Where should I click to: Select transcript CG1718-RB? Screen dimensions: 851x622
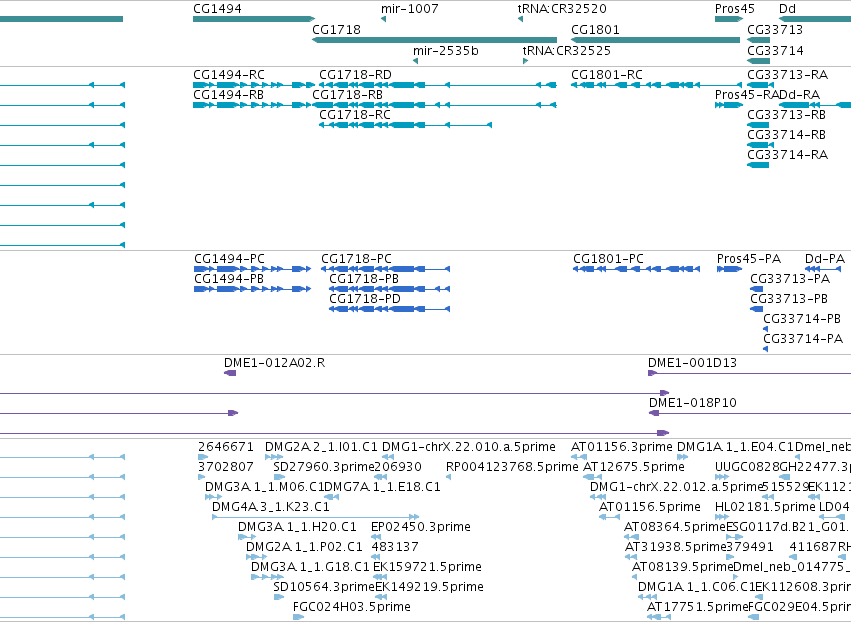tap(435, 105)
